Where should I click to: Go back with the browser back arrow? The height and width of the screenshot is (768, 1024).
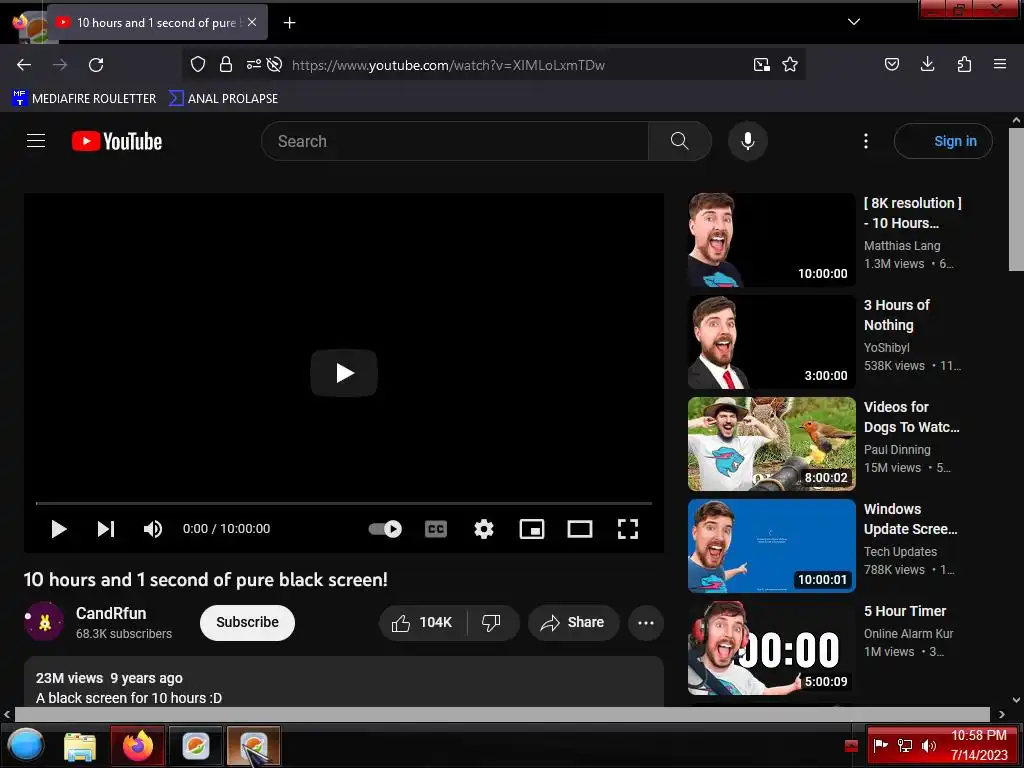click(x=24, y=65)
